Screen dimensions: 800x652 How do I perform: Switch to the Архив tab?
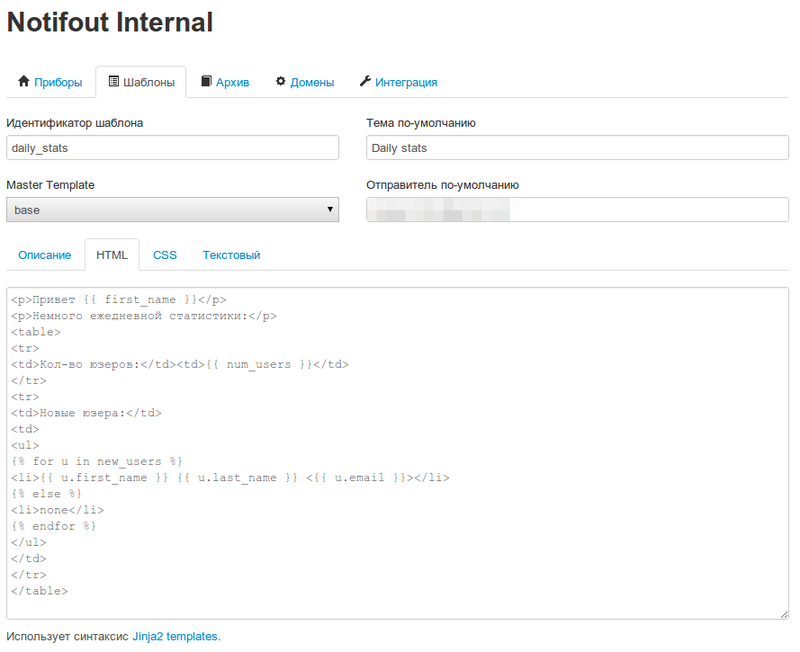pos(232,82)
